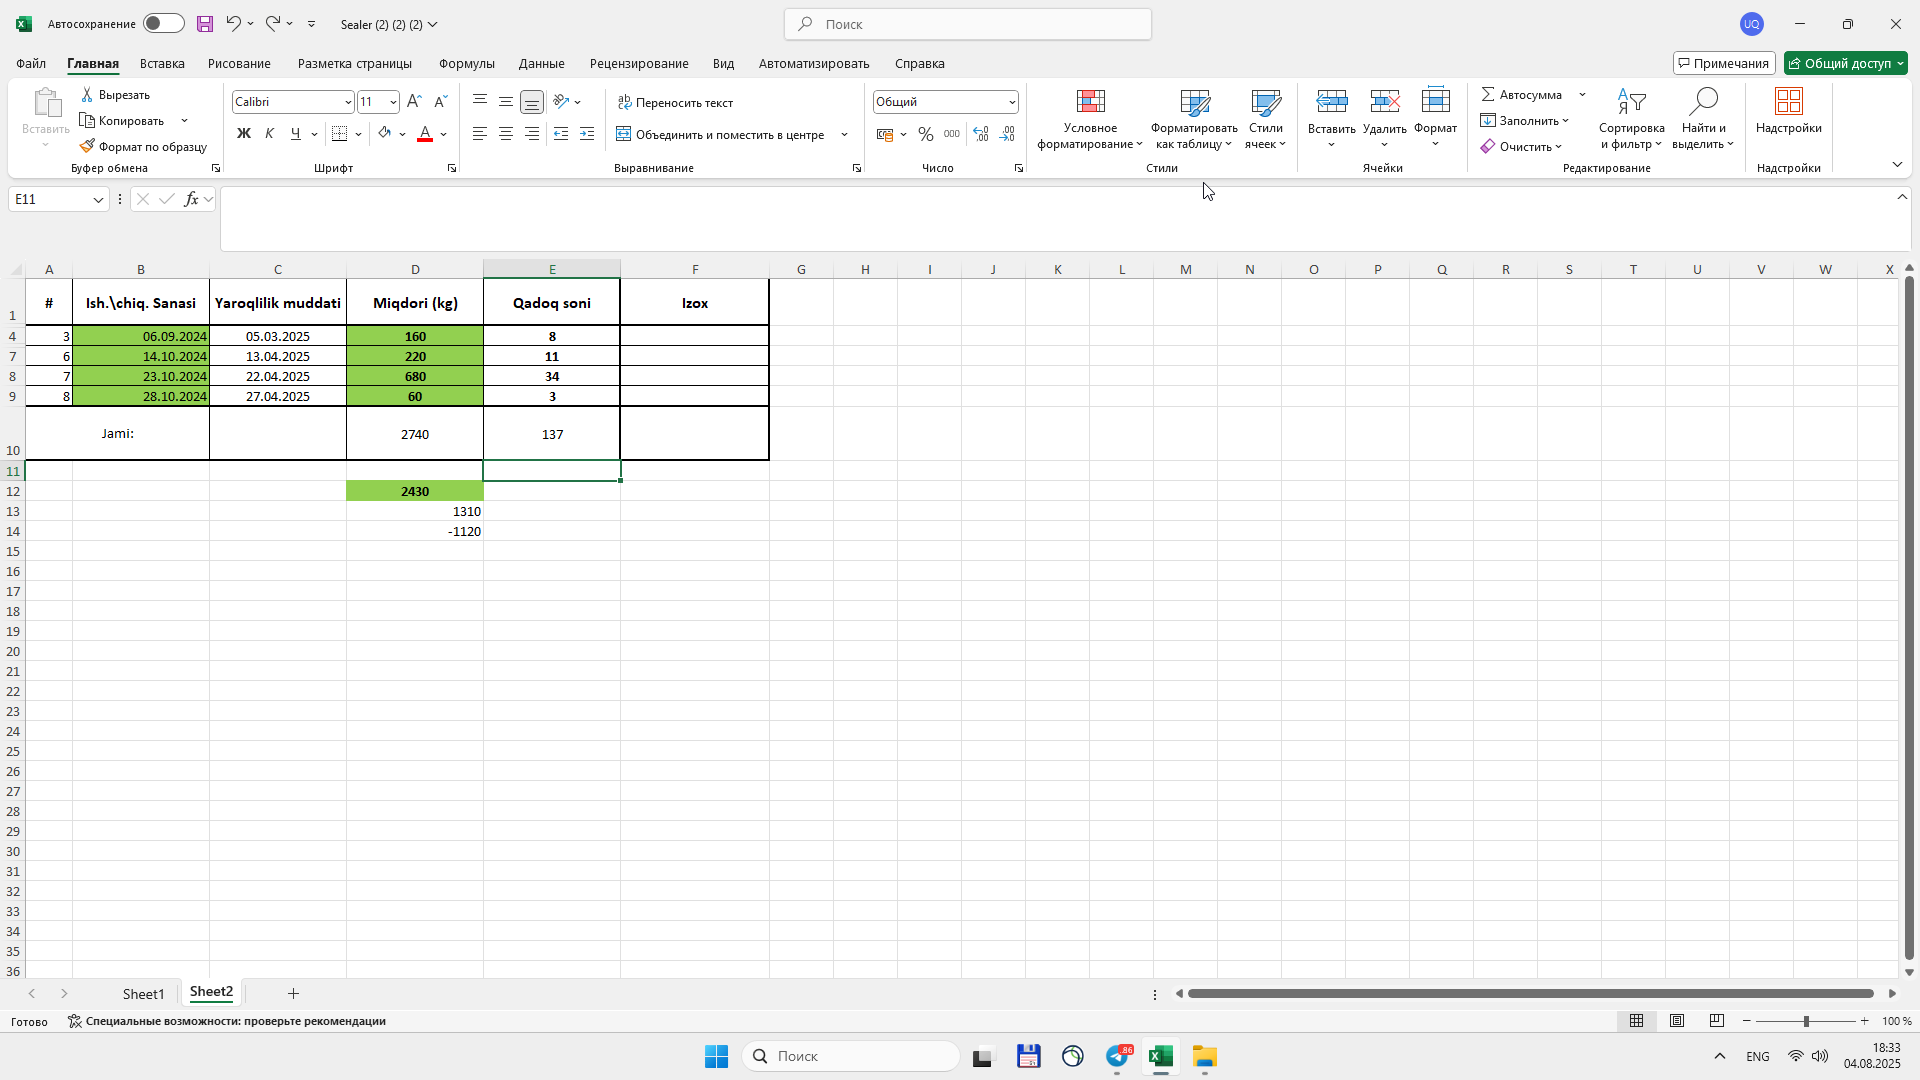Click Clear (Очистить) button
The height and width of the screenshot is (1080, 1920).
pyautogui.click(x=1521, y=146)
